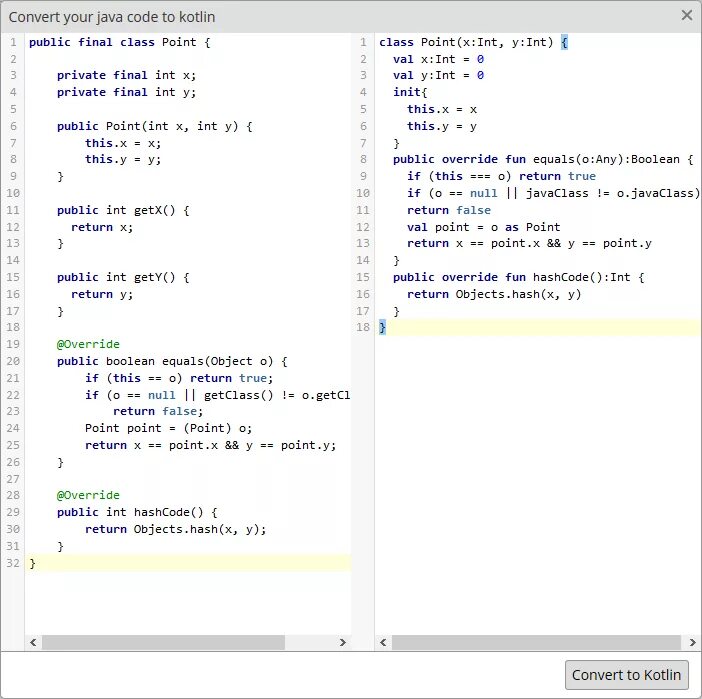The height and width of the screenshot is (699, 702).
Task: Click the 'public final class Point {' line
Action: 120,42
